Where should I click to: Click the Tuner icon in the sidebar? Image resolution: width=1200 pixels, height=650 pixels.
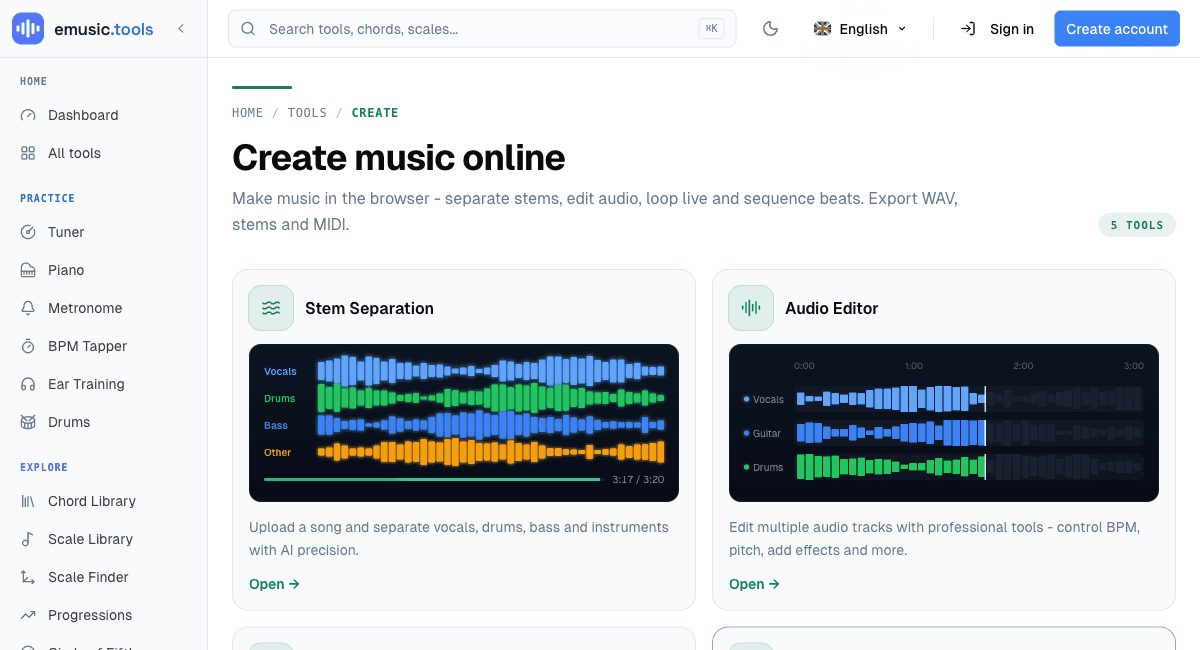pyautogui.click(x=28, y=232)
